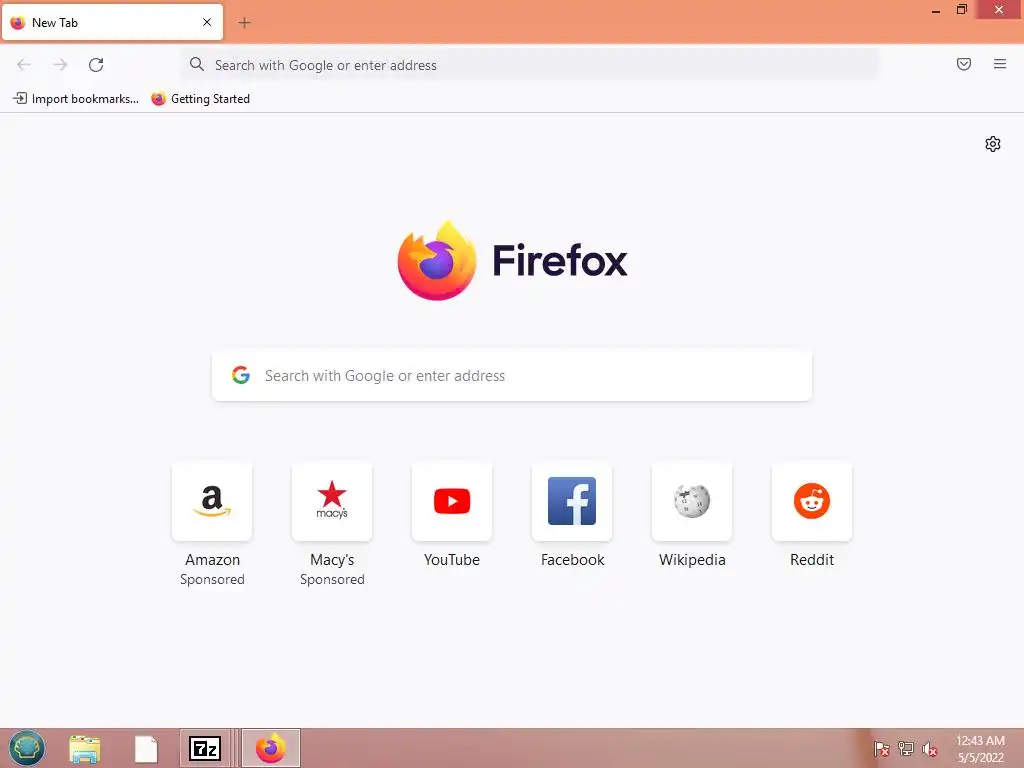Open Action Center flag tray icon
Image resolution: width=1024 pixels, height=768 pixels.
click(881, 749)
